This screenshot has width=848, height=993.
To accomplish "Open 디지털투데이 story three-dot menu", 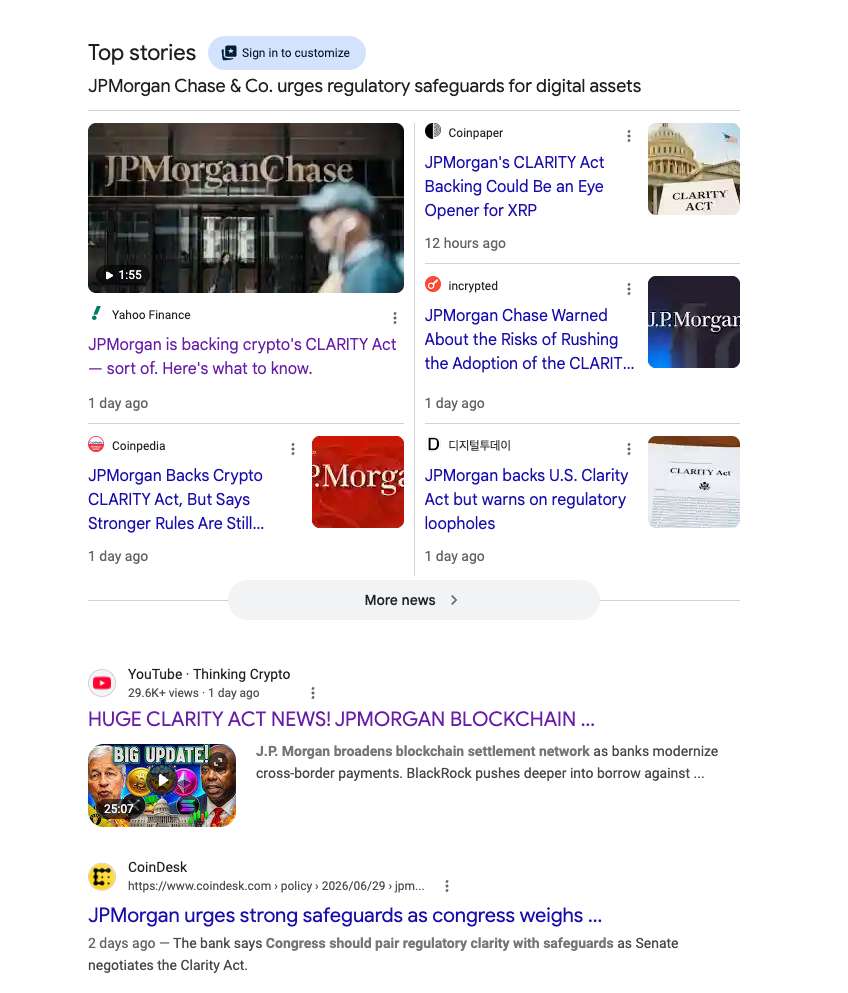I will [629, 449].
